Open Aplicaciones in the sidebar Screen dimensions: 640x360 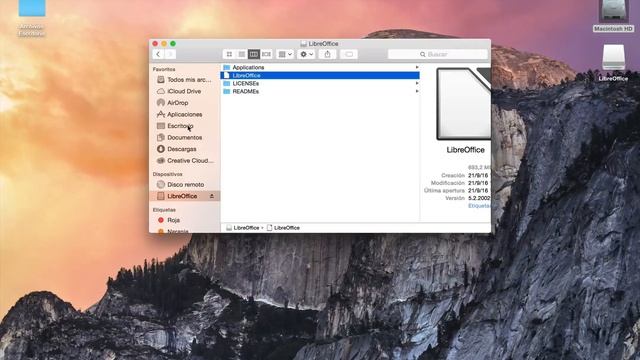184,114
